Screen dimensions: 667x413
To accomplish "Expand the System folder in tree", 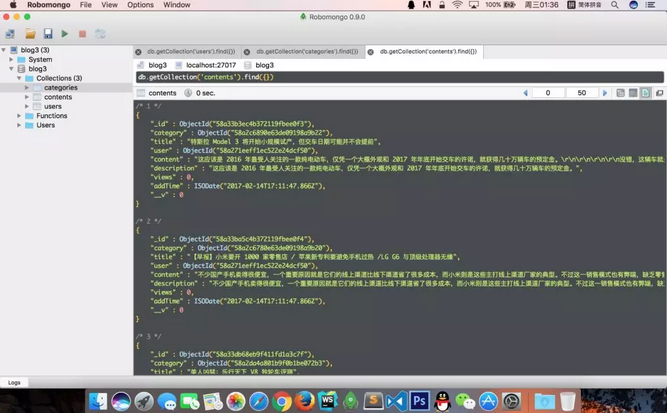I will click(11, 60).
